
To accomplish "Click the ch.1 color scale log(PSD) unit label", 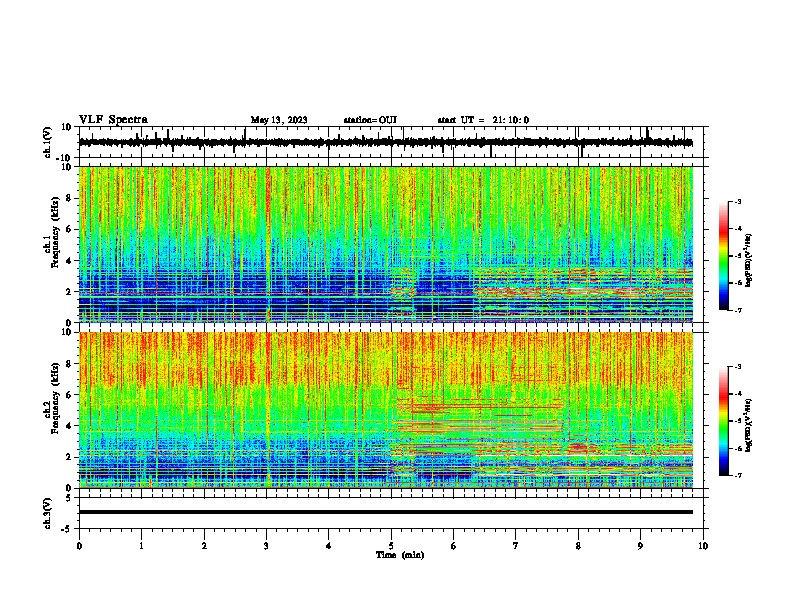I will 748,261.
